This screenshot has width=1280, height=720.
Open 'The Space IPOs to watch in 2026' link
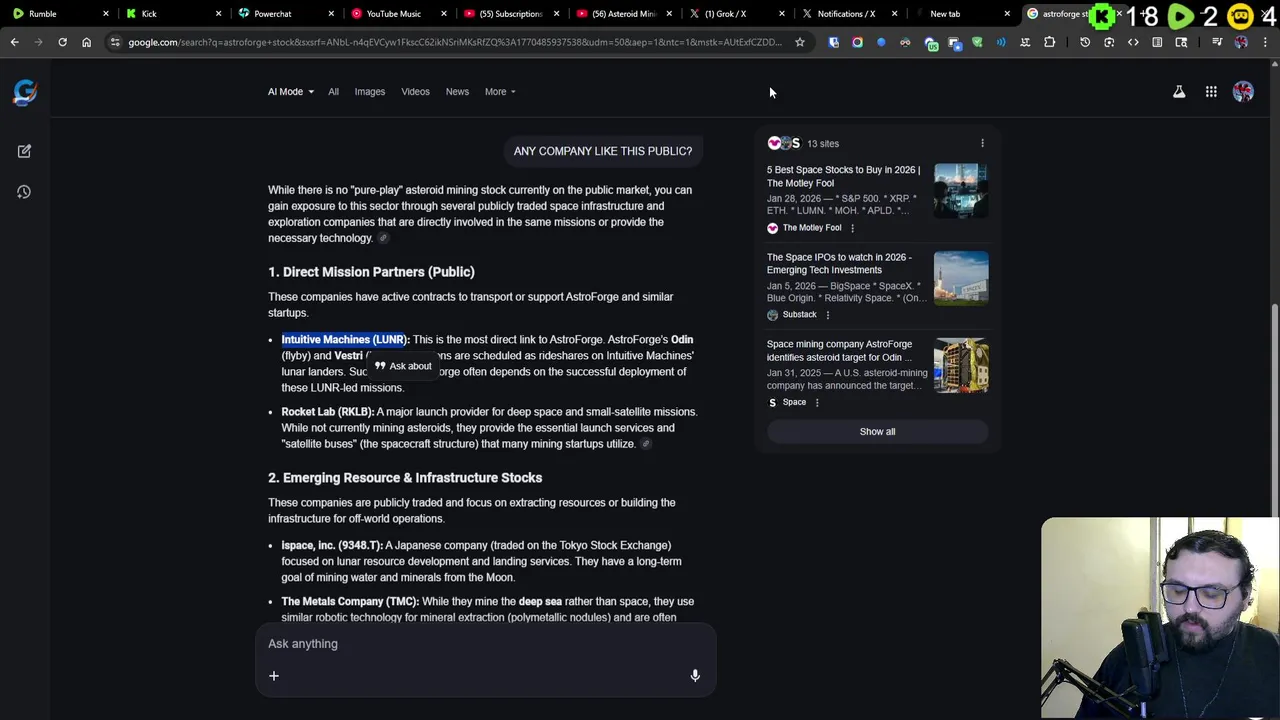point(839,264)
